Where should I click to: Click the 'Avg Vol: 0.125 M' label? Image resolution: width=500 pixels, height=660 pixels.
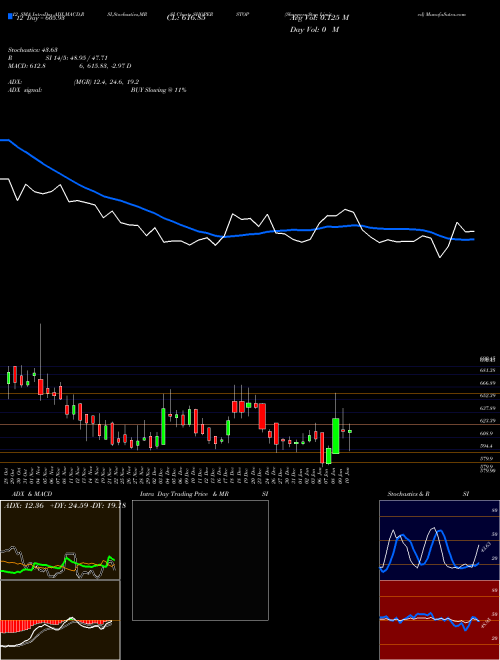coord(319,18)
